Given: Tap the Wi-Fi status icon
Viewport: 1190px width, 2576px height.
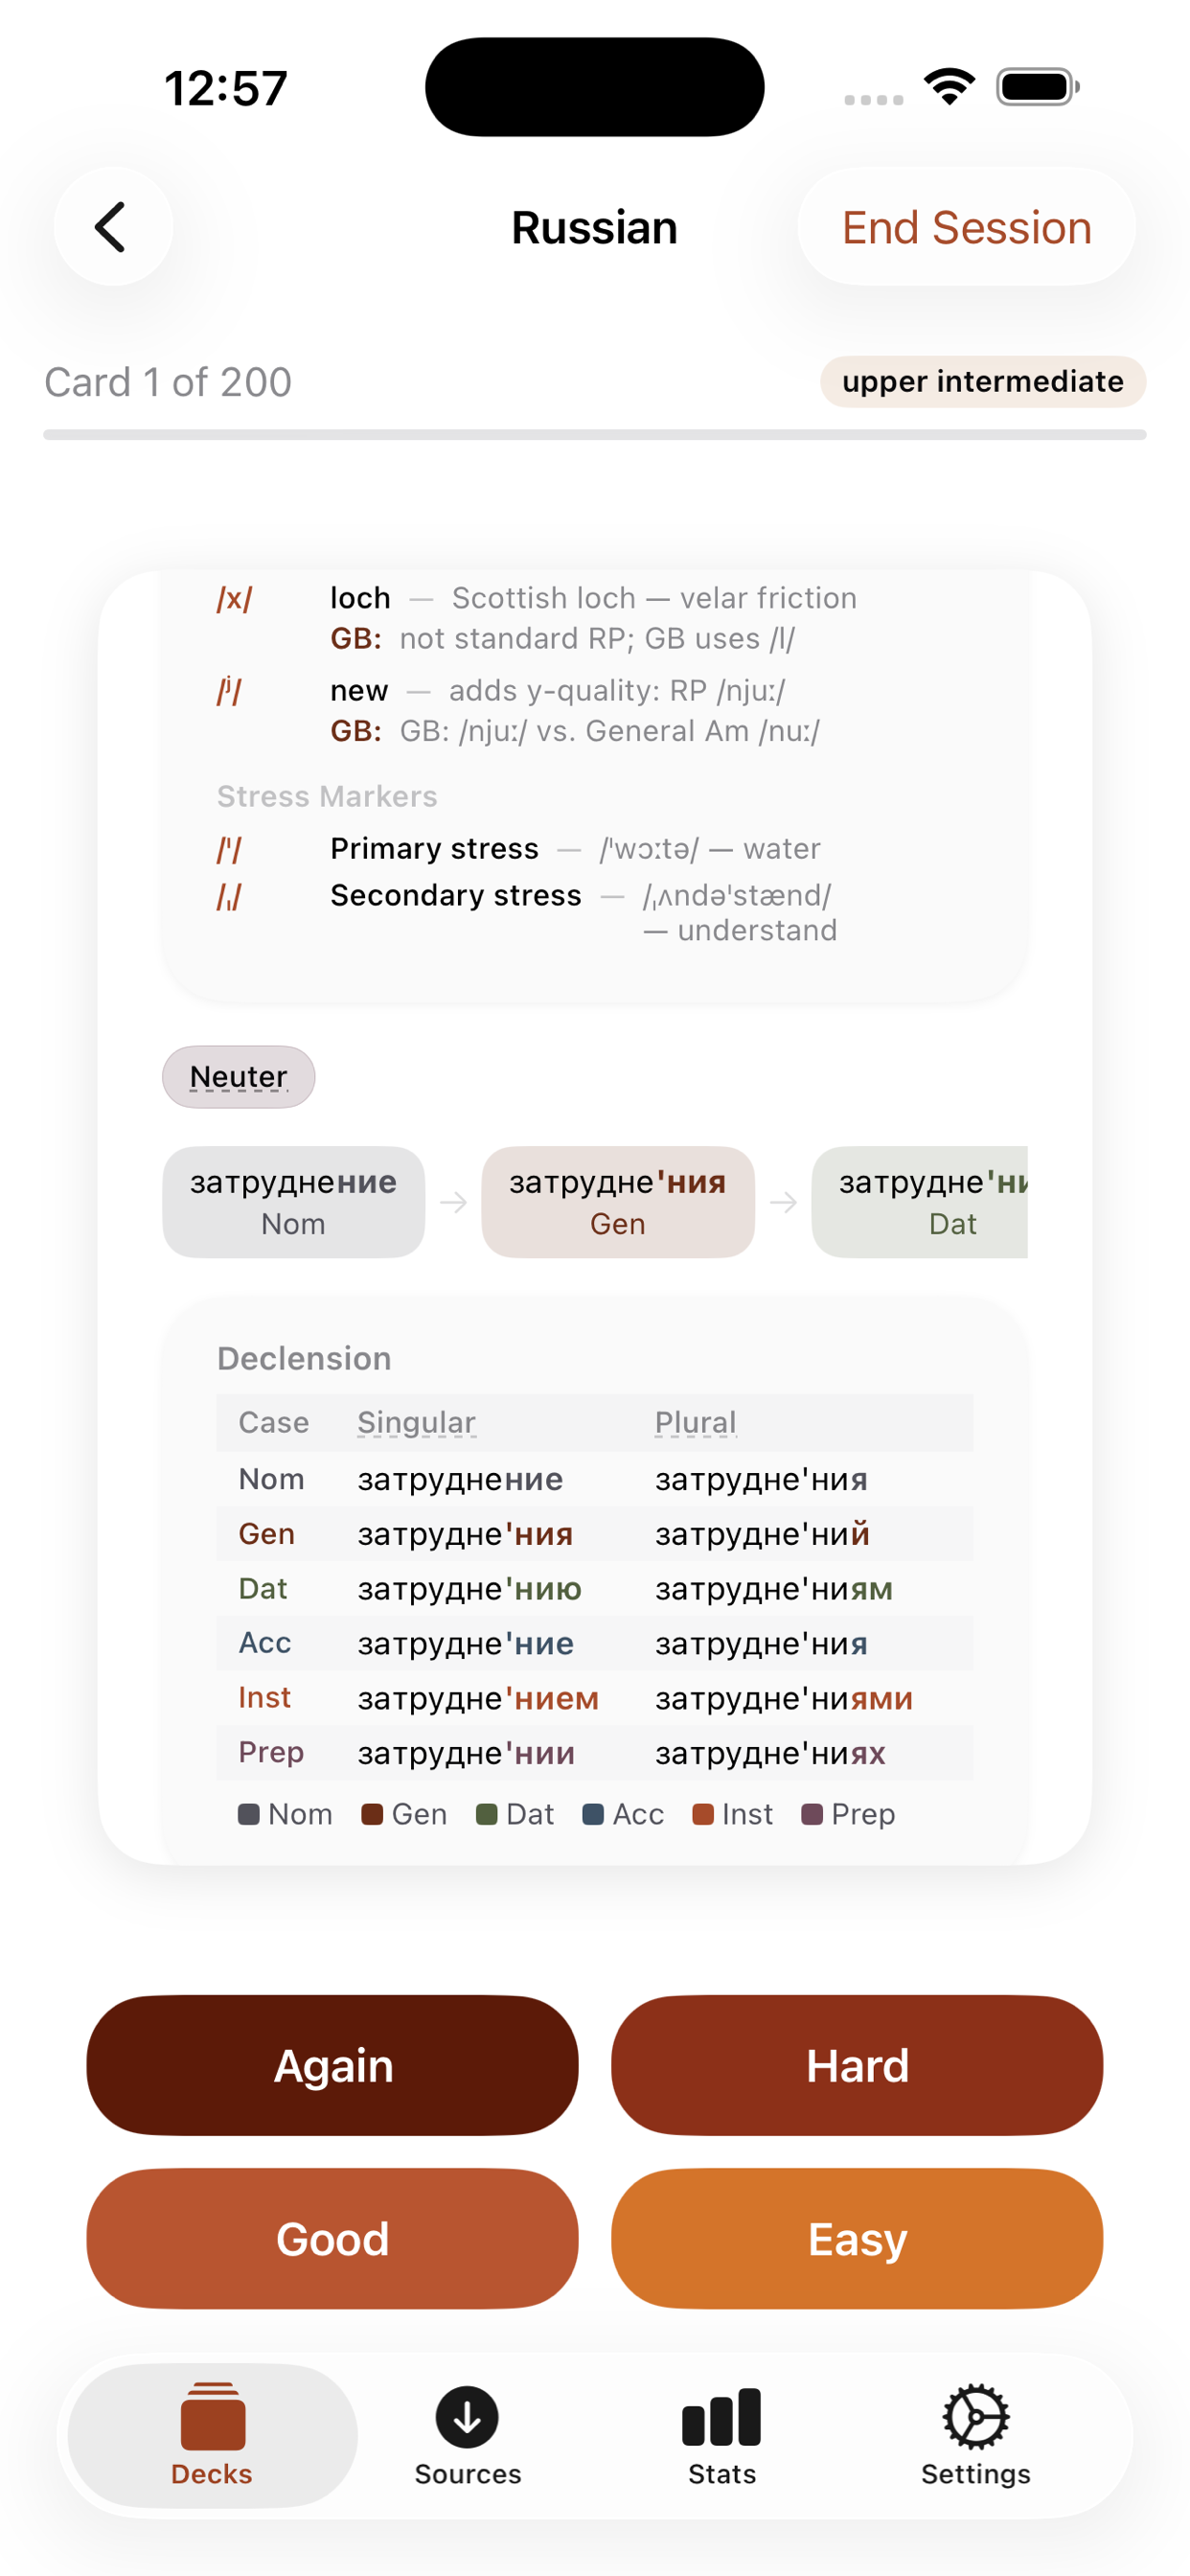Looking at the screenshot, I should coord(949,87).
